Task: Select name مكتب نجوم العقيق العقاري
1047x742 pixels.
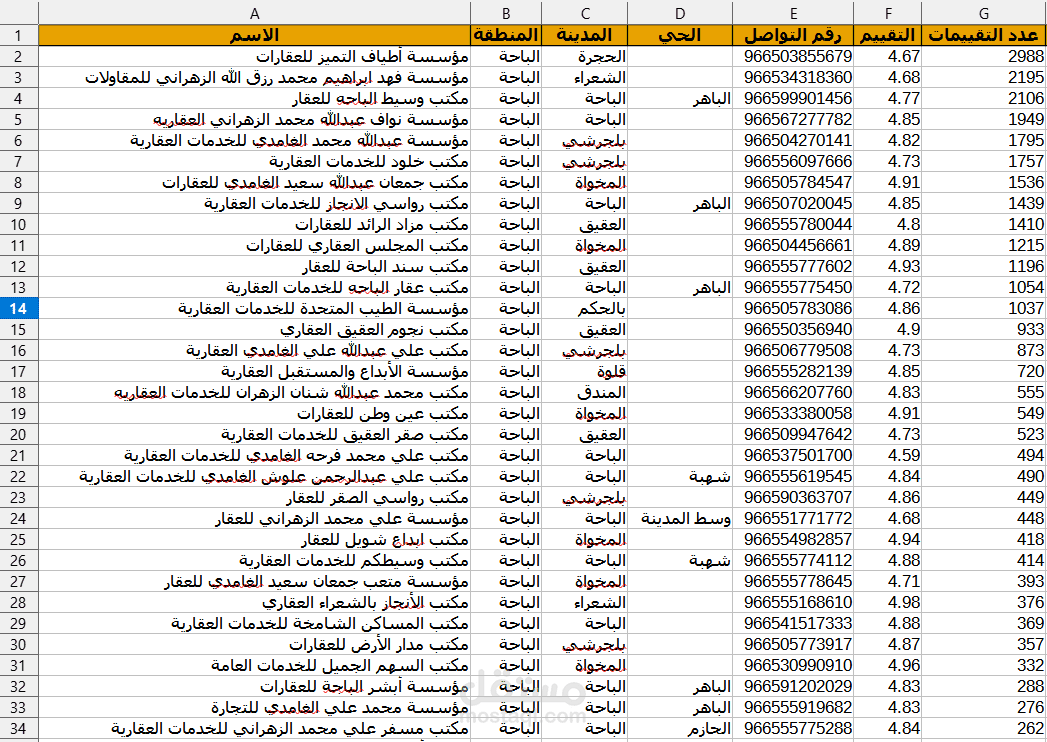Action: 254,329
